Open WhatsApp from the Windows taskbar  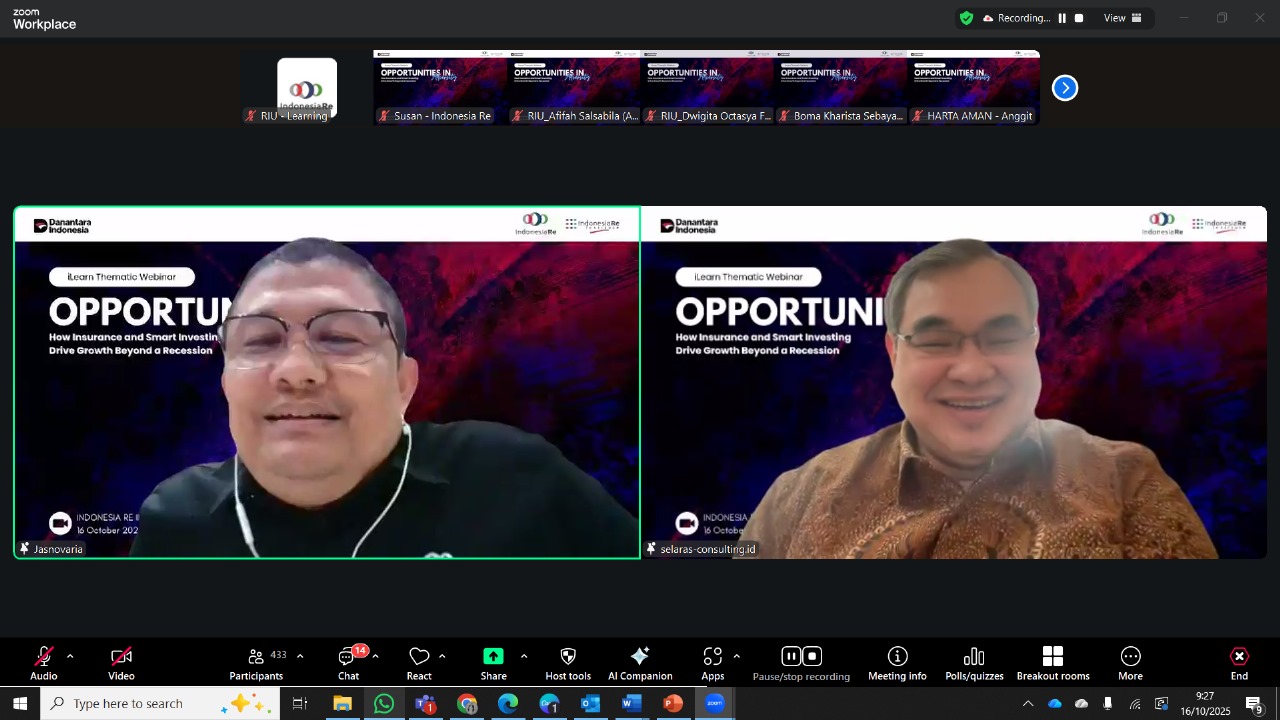tap(384, 704)
